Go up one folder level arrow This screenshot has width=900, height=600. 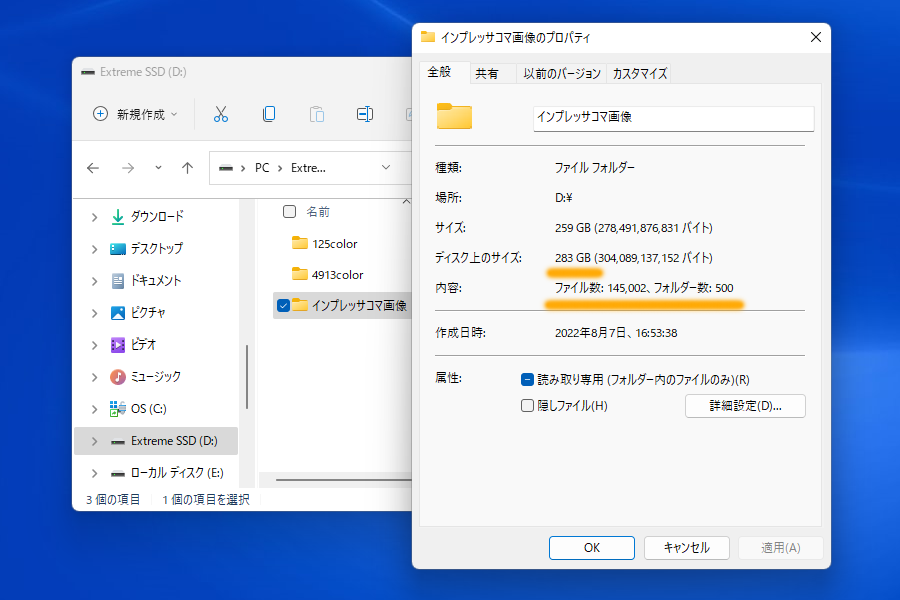pos(188,168)
